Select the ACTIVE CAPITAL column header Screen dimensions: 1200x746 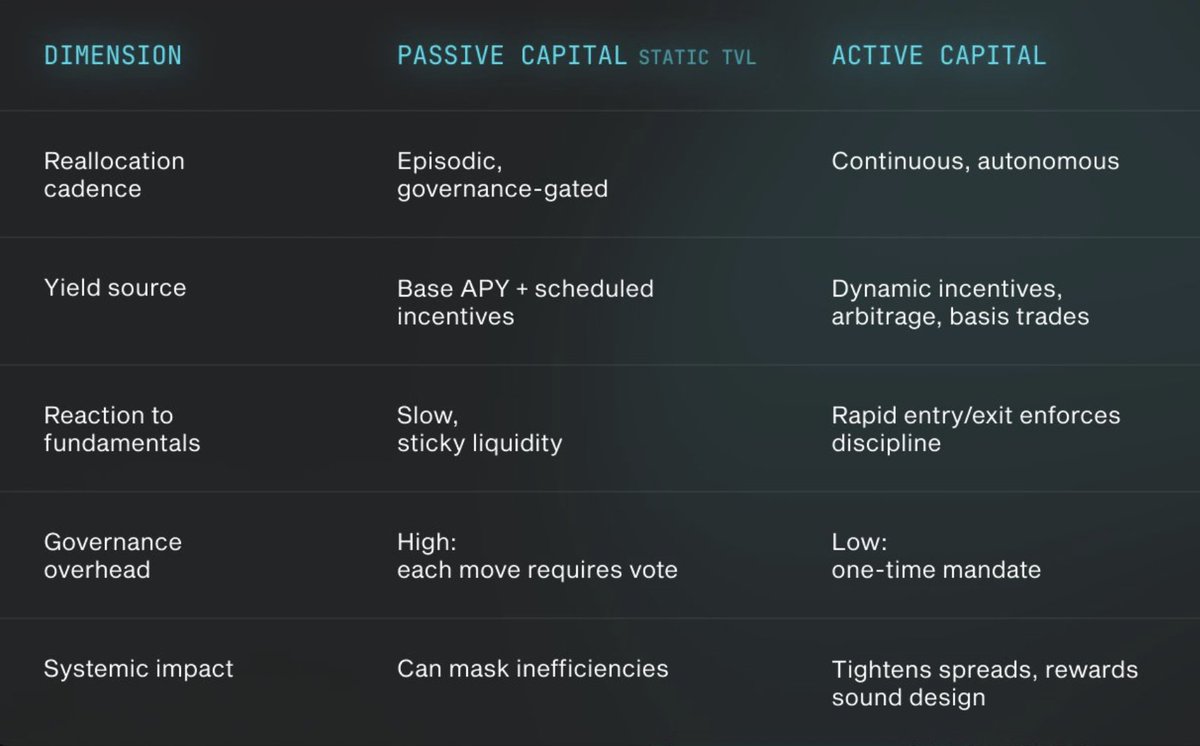click(939, 55)
